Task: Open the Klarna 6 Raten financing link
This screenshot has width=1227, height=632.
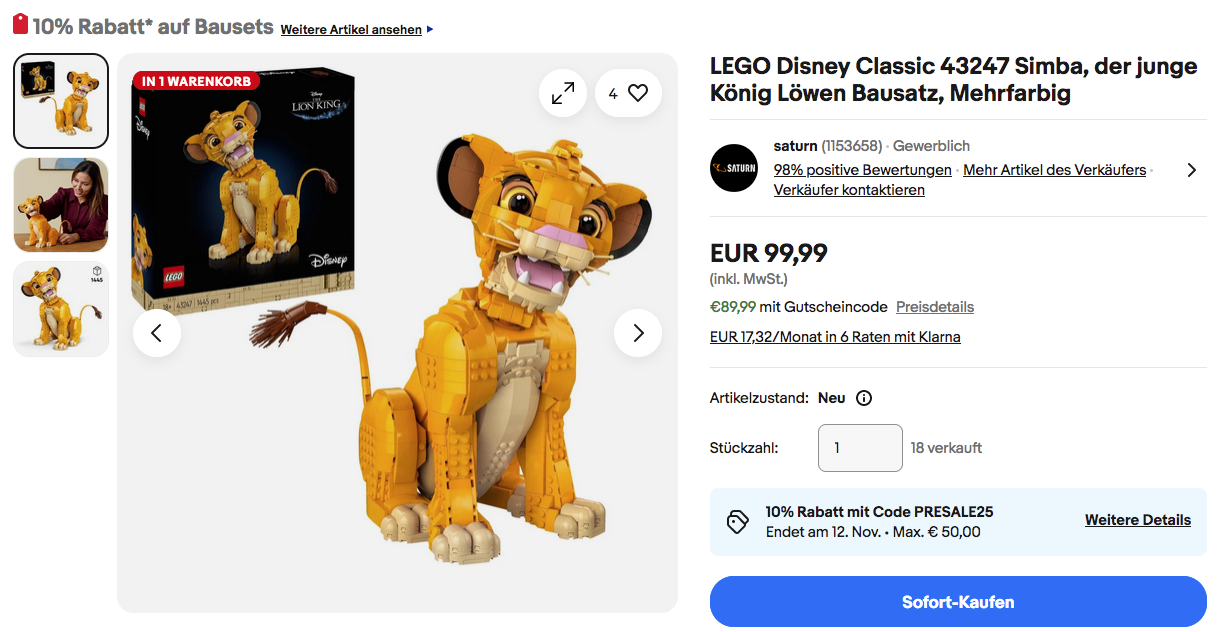Action: click(x=835, y=337)
